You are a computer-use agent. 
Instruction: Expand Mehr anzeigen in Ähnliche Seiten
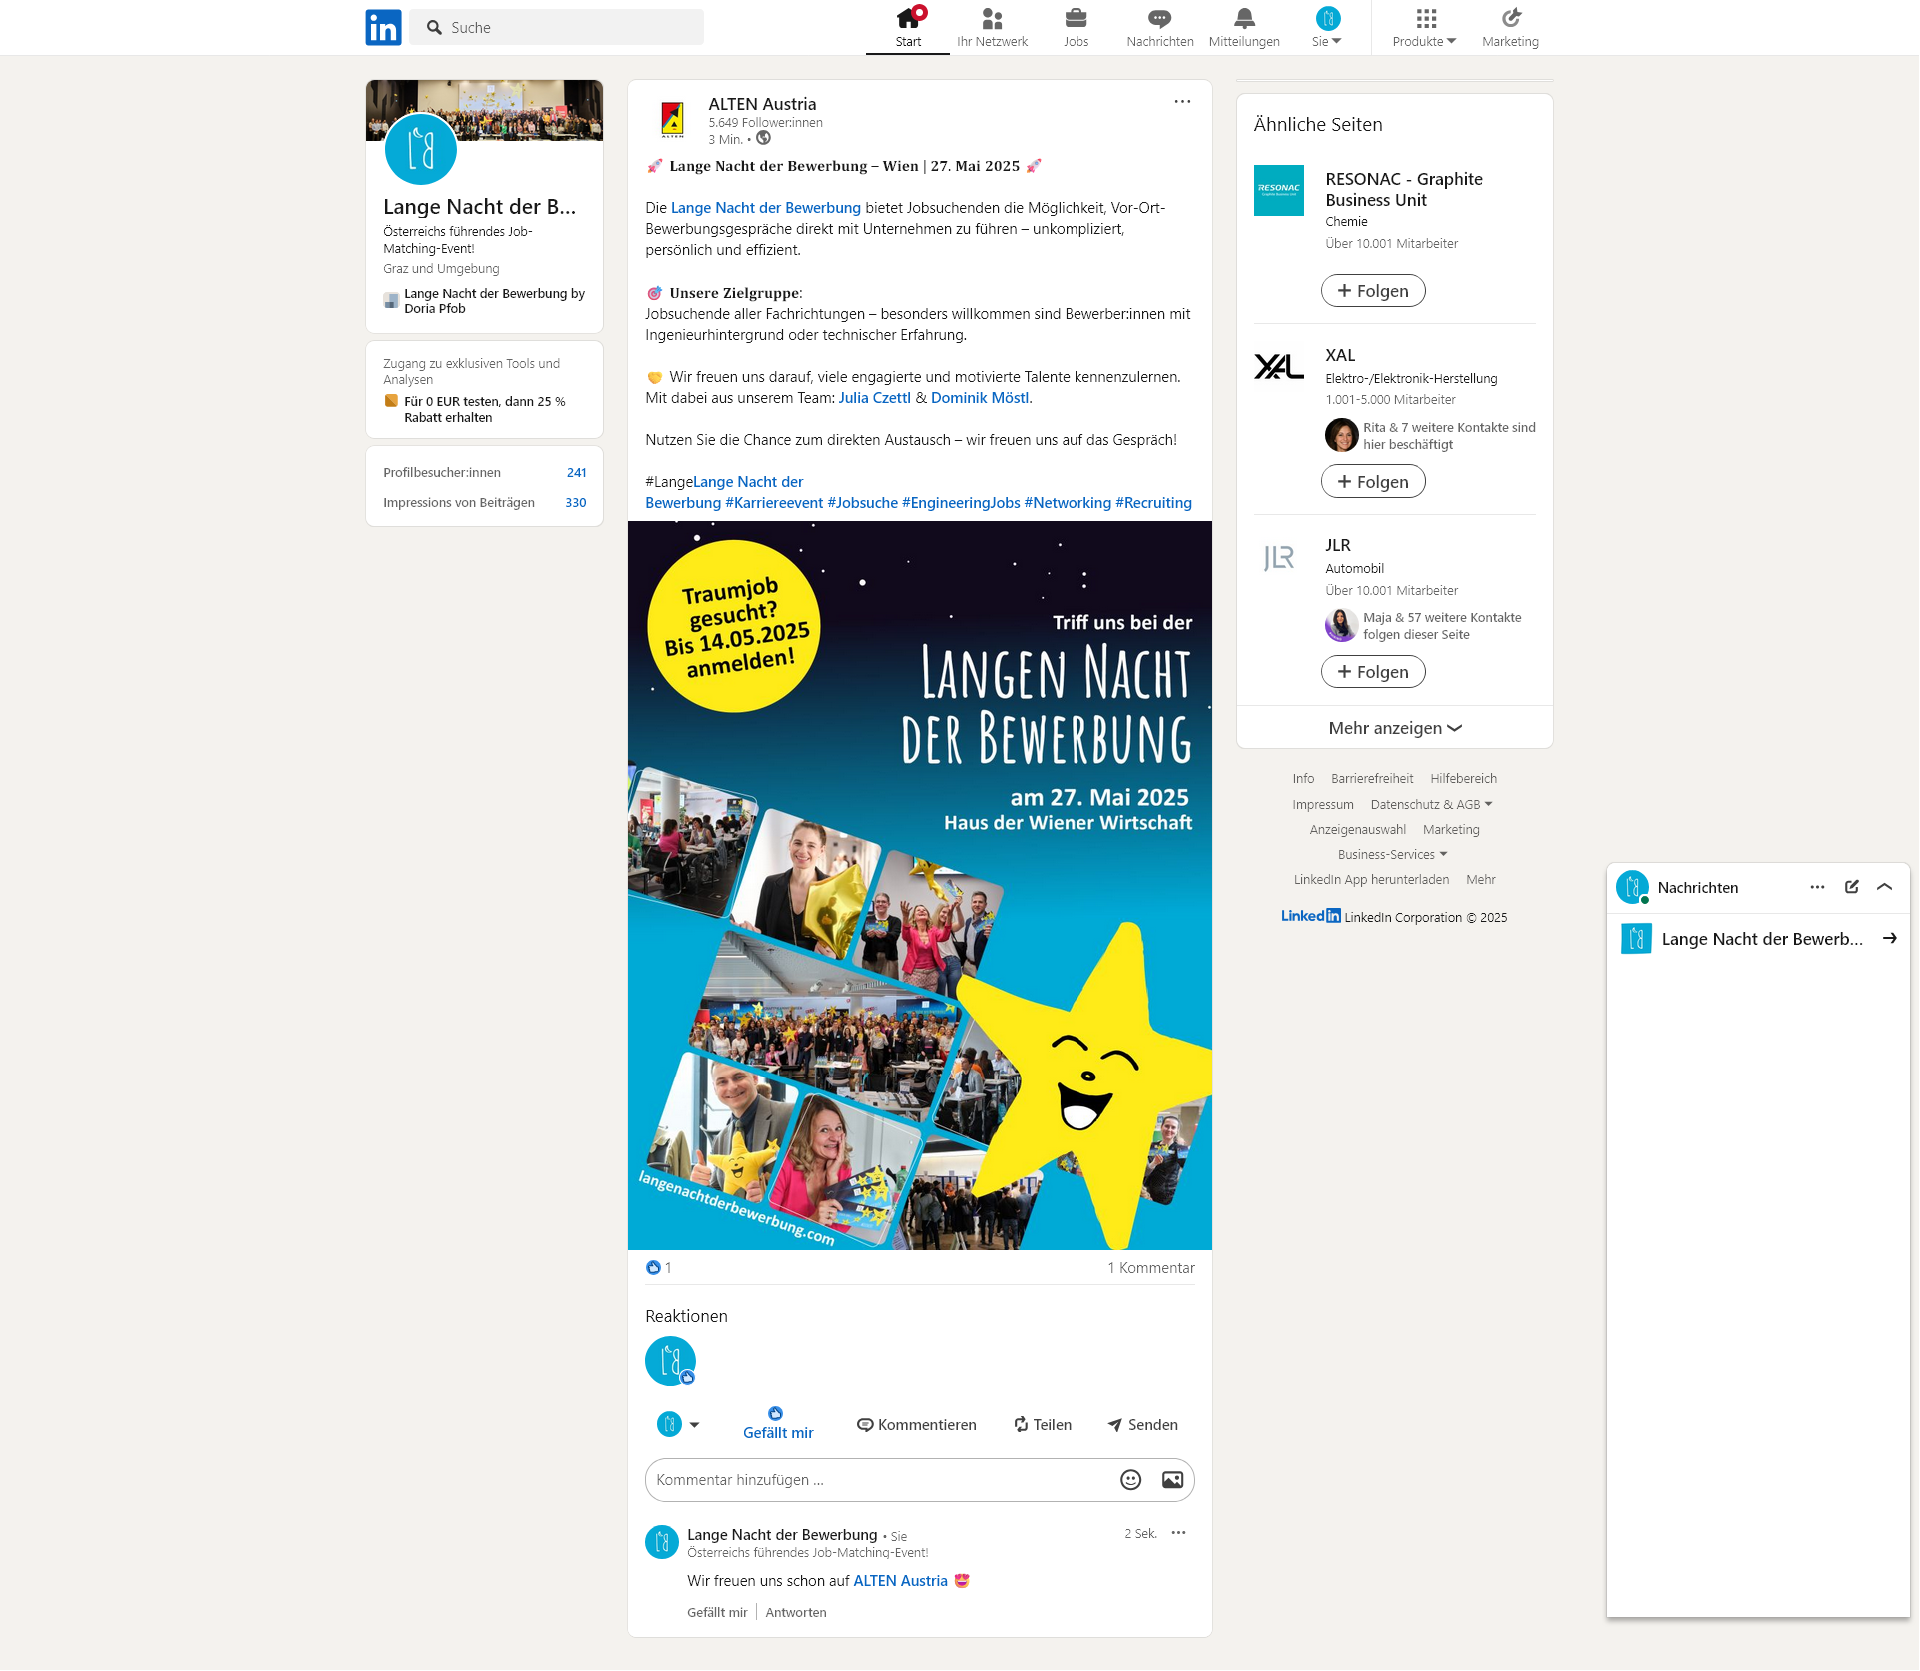[x=1395, y=728]
